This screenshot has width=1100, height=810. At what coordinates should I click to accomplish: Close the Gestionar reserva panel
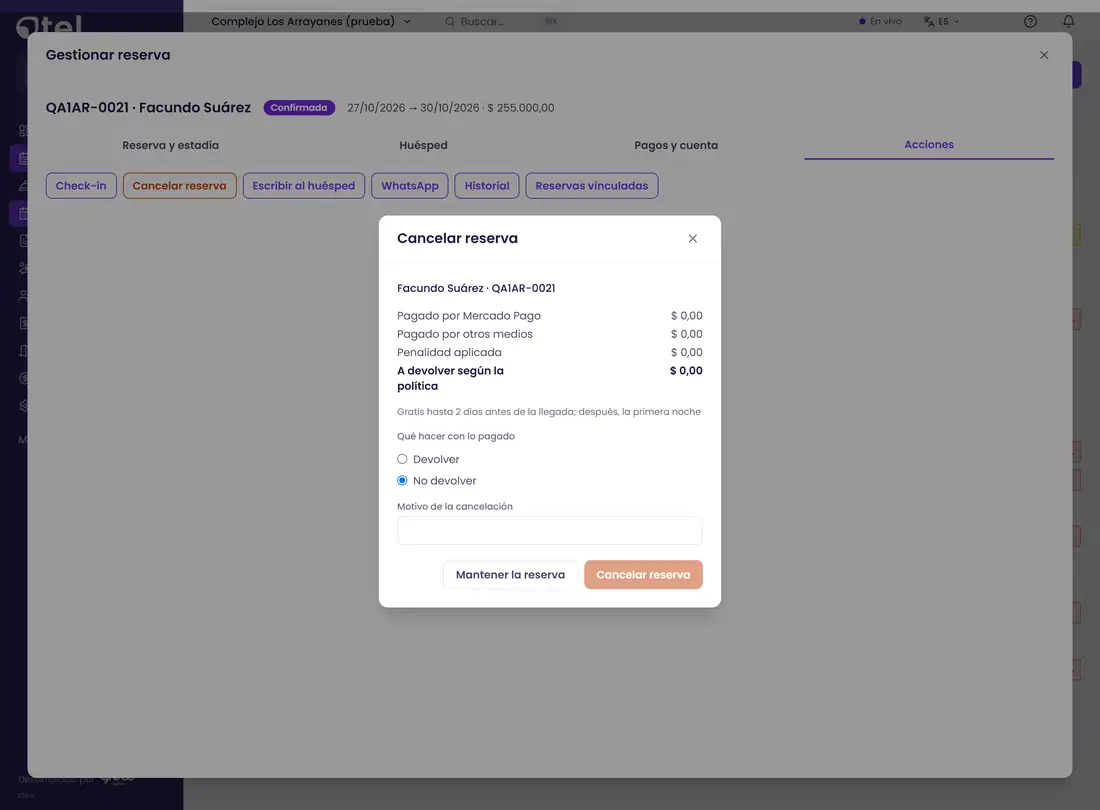(1044, 55)
